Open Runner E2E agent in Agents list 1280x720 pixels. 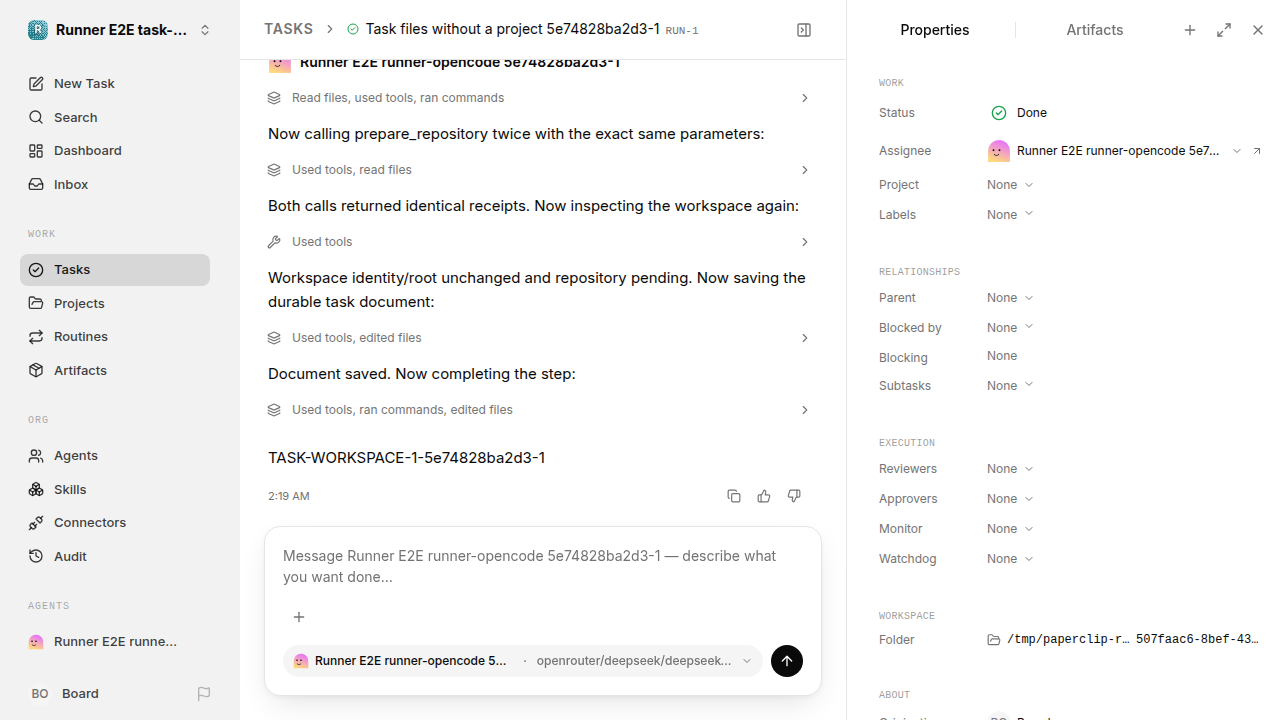pyautogui.click(x=115, y=642)
